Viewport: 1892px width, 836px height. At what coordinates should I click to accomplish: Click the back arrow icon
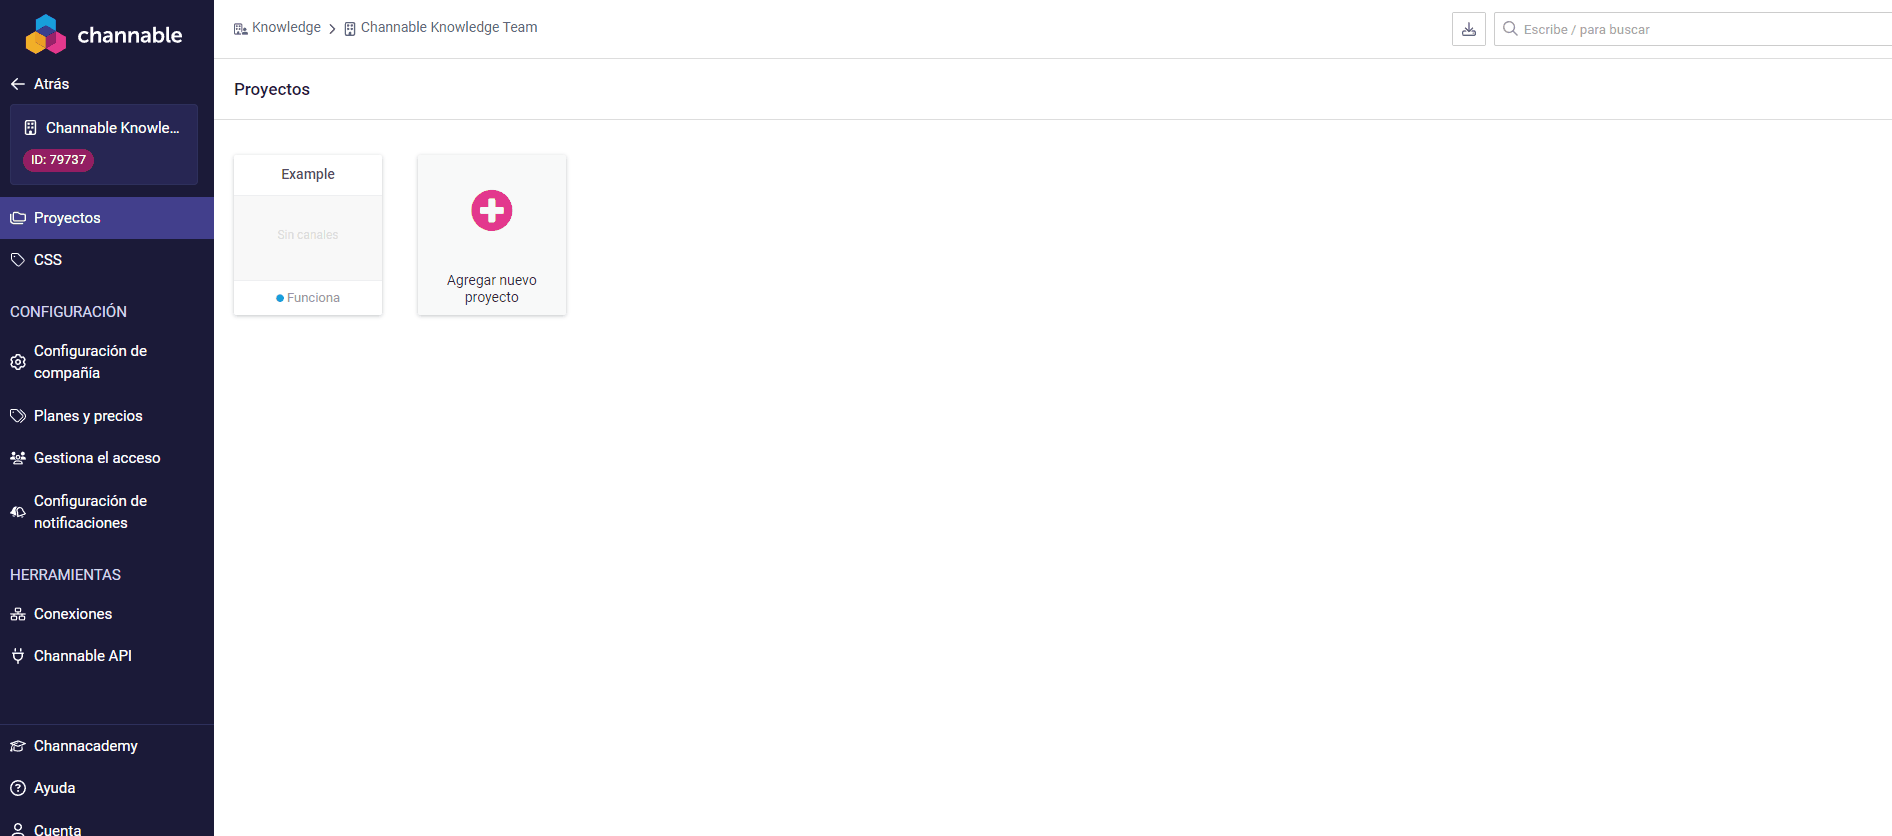click(18, 84)
